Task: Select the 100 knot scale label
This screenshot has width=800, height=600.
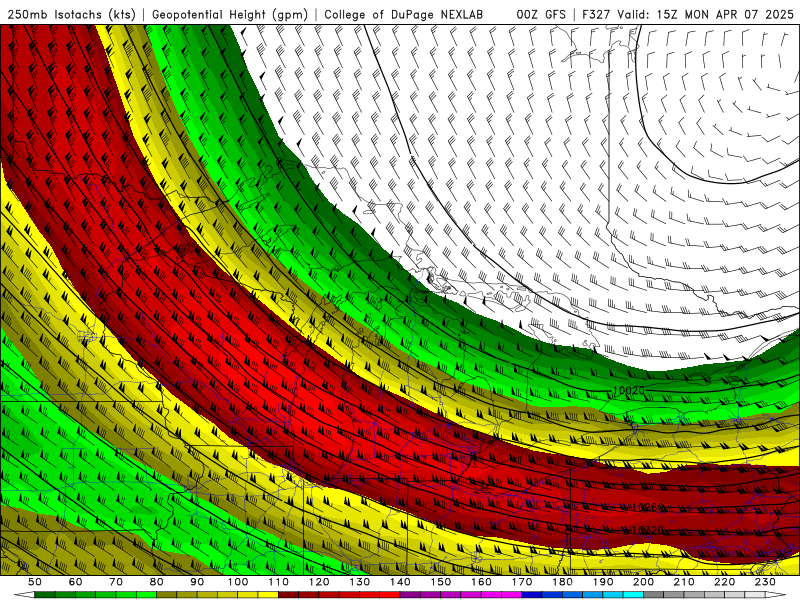Action: (x=238, y=582)
